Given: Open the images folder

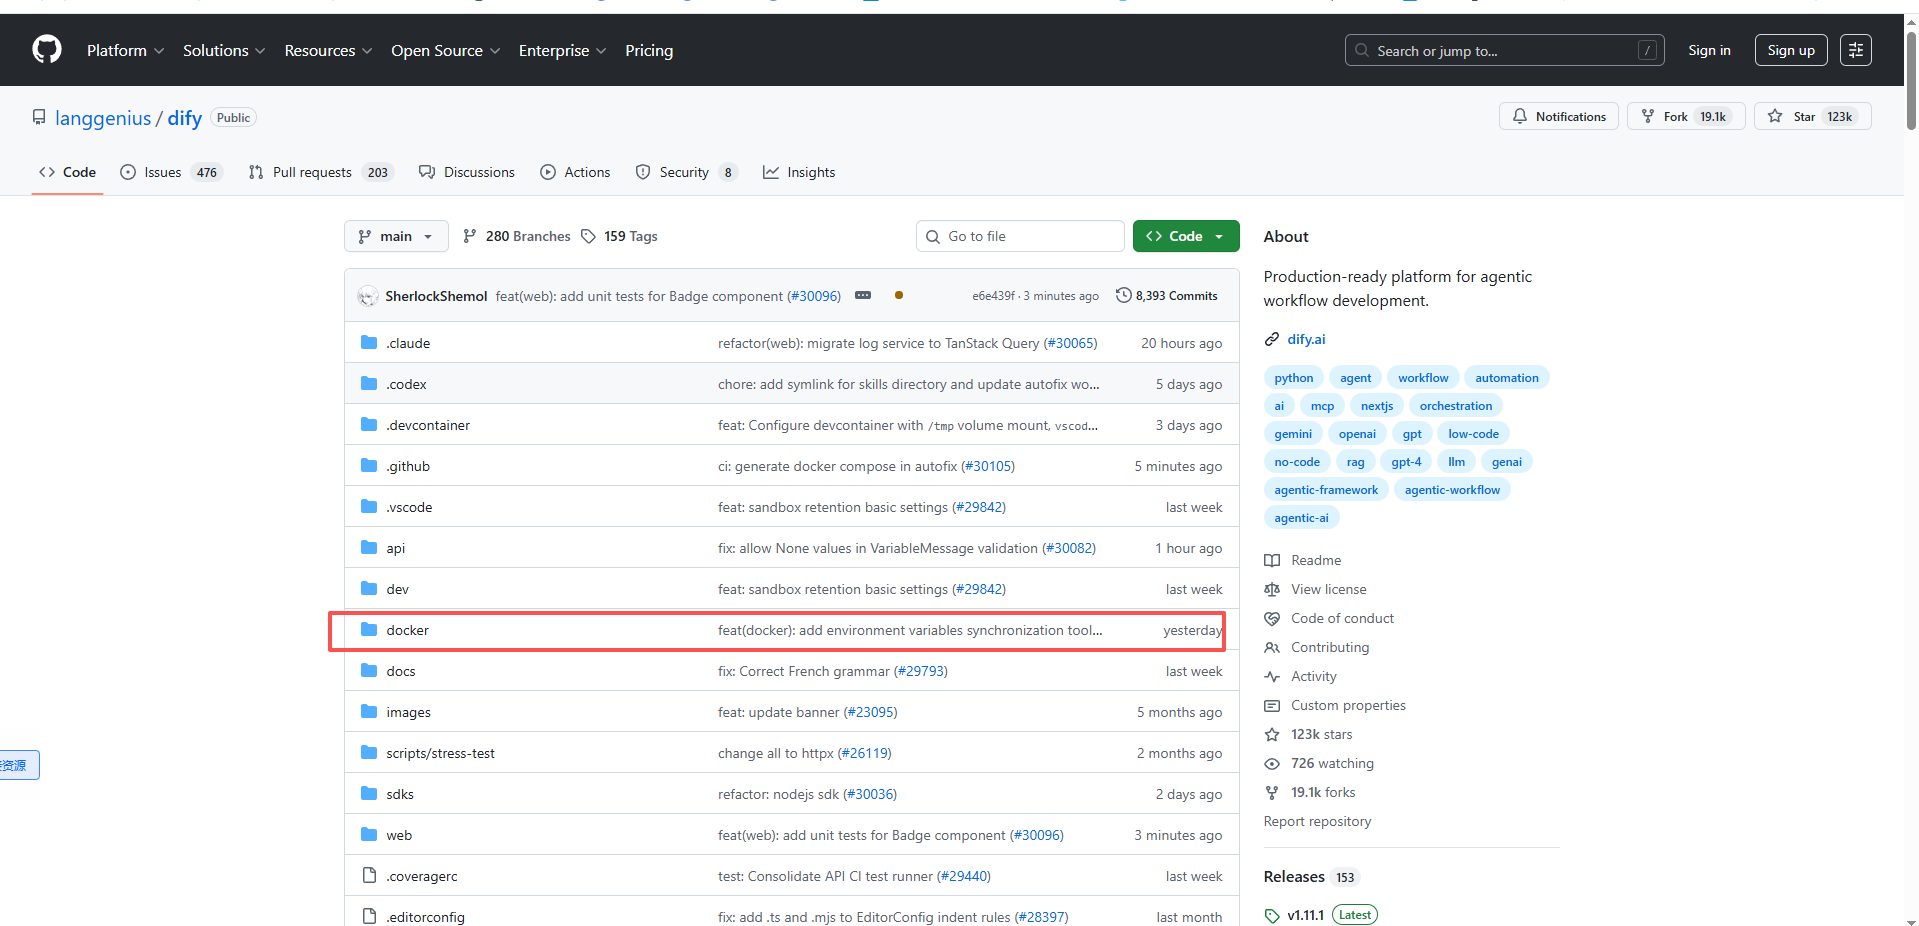Looking at the screenshot, I should (x=409, y=712).
